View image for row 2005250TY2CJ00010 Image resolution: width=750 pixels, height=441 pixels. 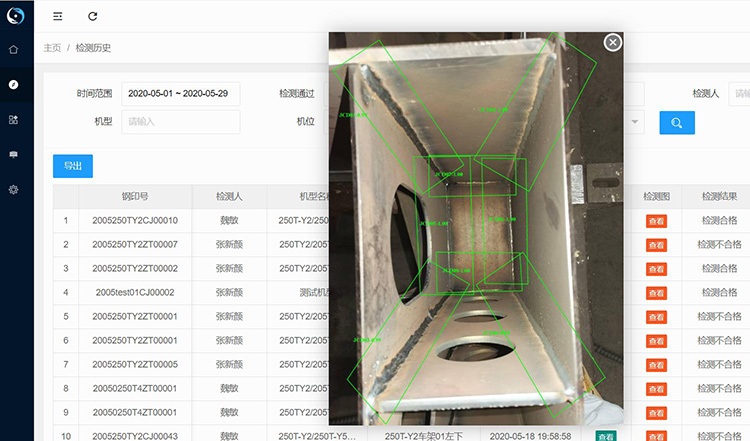(x=656, y=221)
